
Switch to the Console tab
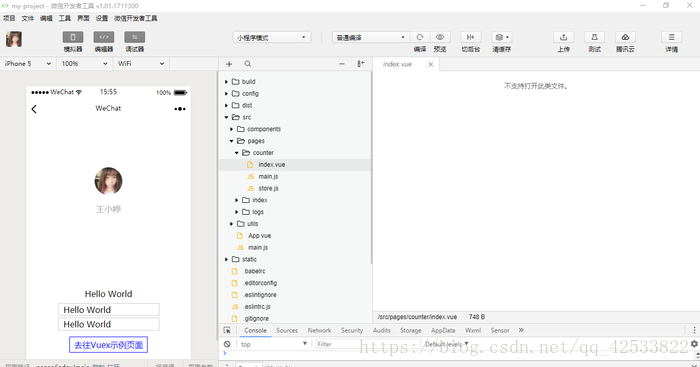click(x=255, y=330)
